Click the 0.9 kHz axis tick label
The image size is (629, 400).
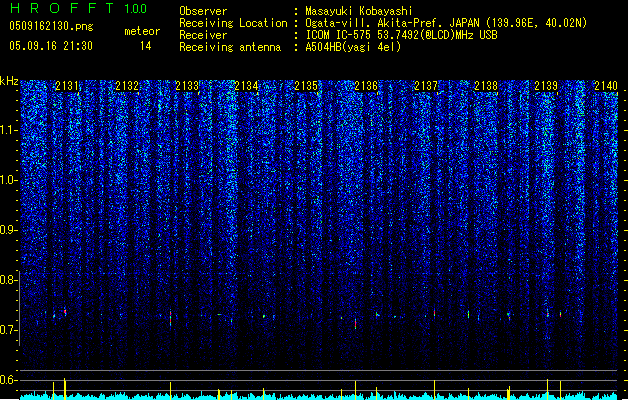9,230
